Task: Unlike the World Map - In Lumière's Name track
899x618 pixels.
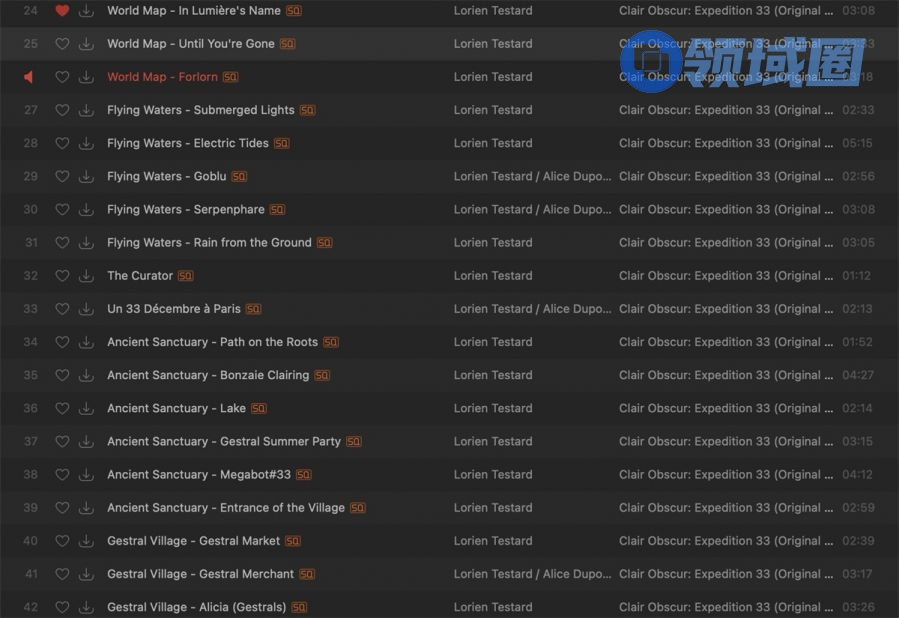Action: pos(62,11)
